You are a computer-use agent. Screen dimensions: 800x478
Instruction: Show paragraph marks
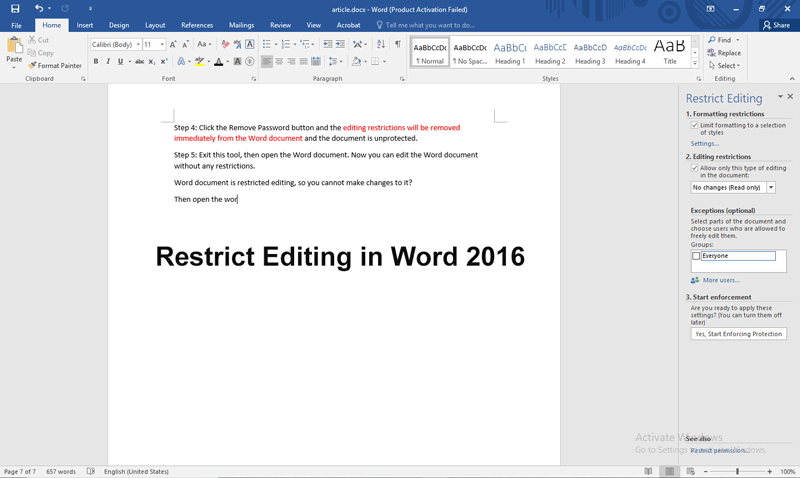[x=397, y=44]
